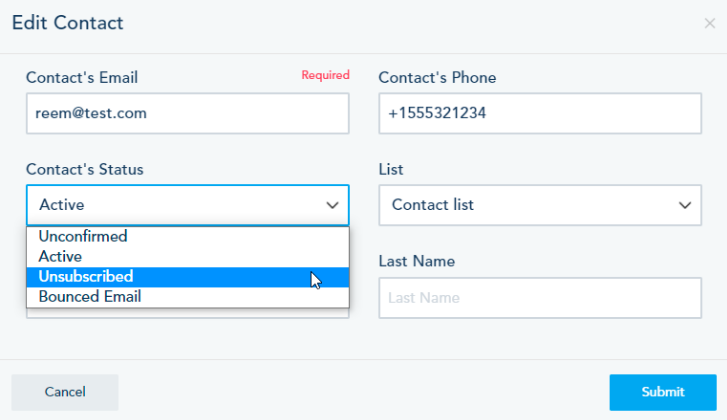Click the Contact's Email input field

187,113
